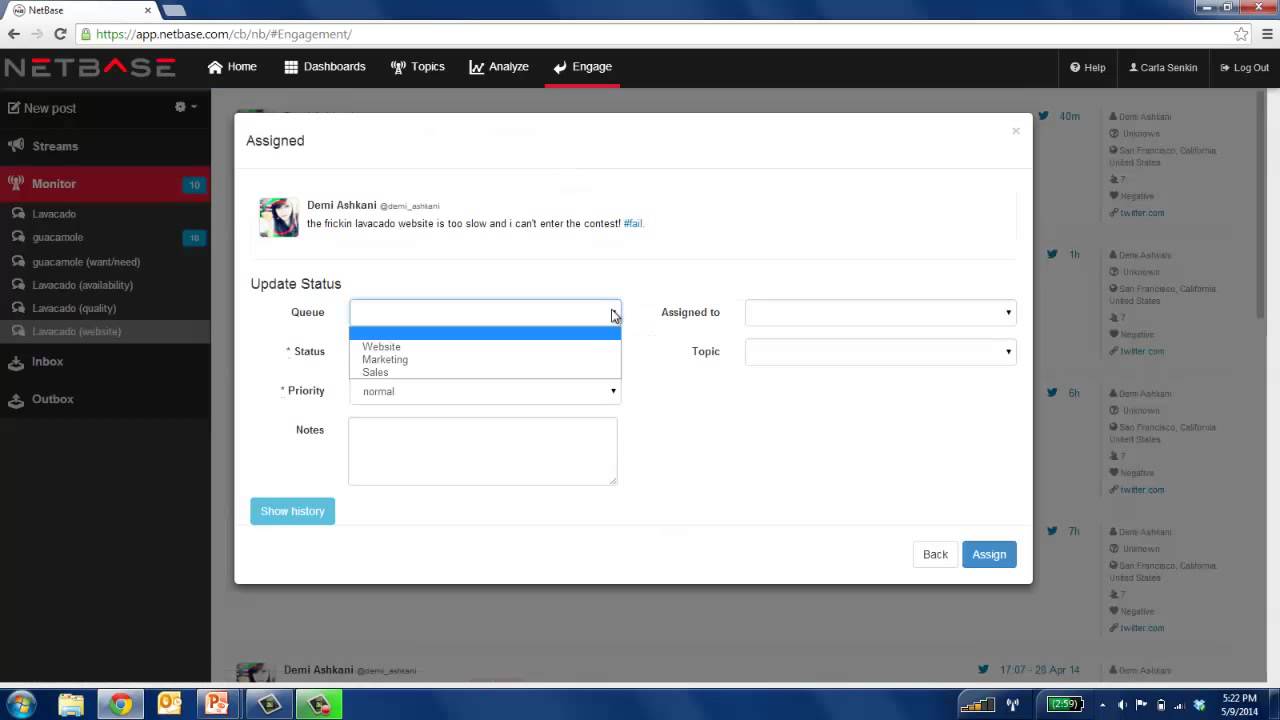Click the browser forward arrow
Screen dimensions: 1280x720
pos(37,34)
